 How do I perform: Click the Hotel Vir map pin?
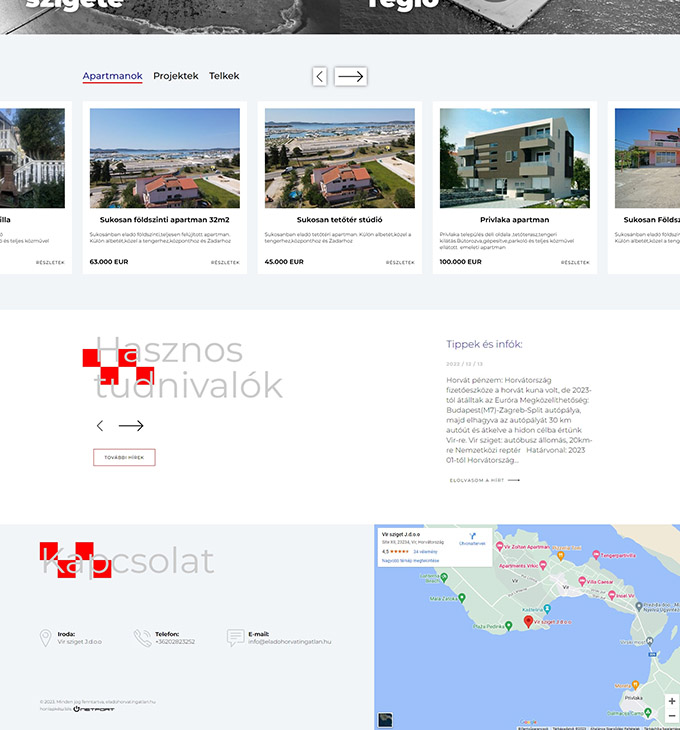(612, 595)
